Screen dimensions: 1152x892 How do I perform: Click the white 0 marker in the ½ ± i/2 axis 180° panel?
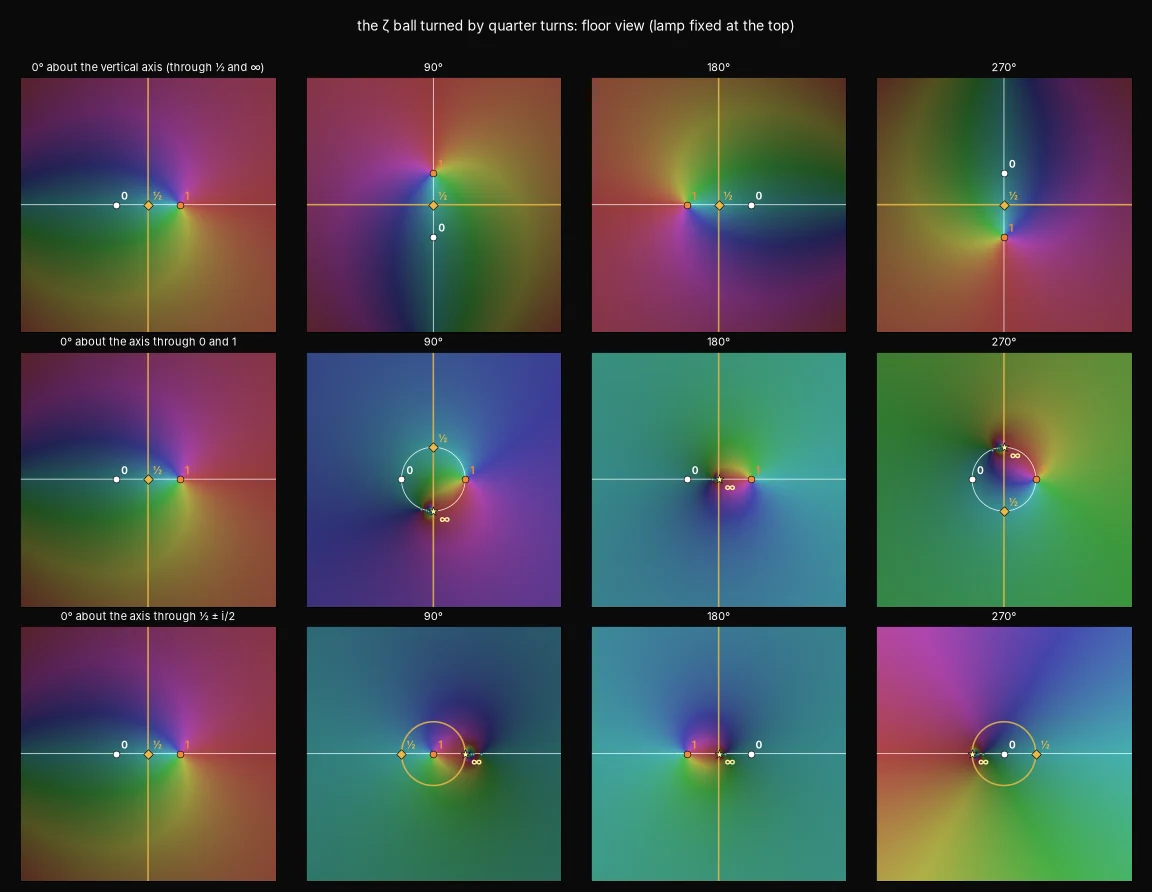[751, 754]
